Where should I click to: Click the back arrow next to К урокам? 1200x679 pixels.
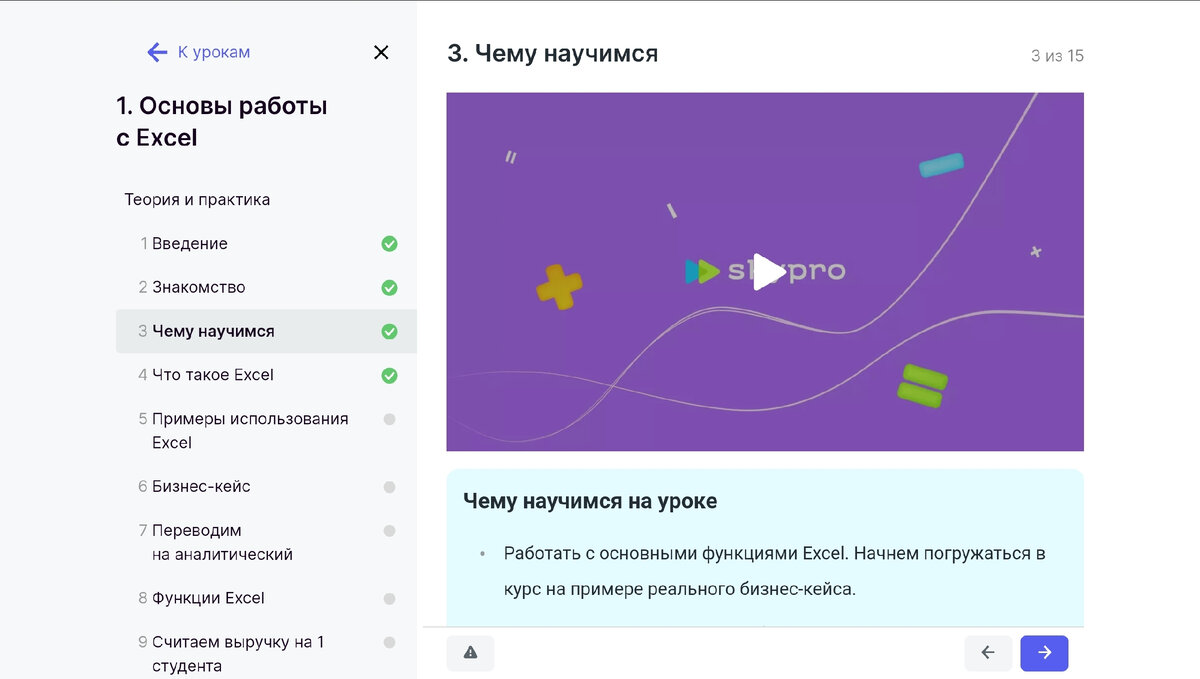[157, 52]
